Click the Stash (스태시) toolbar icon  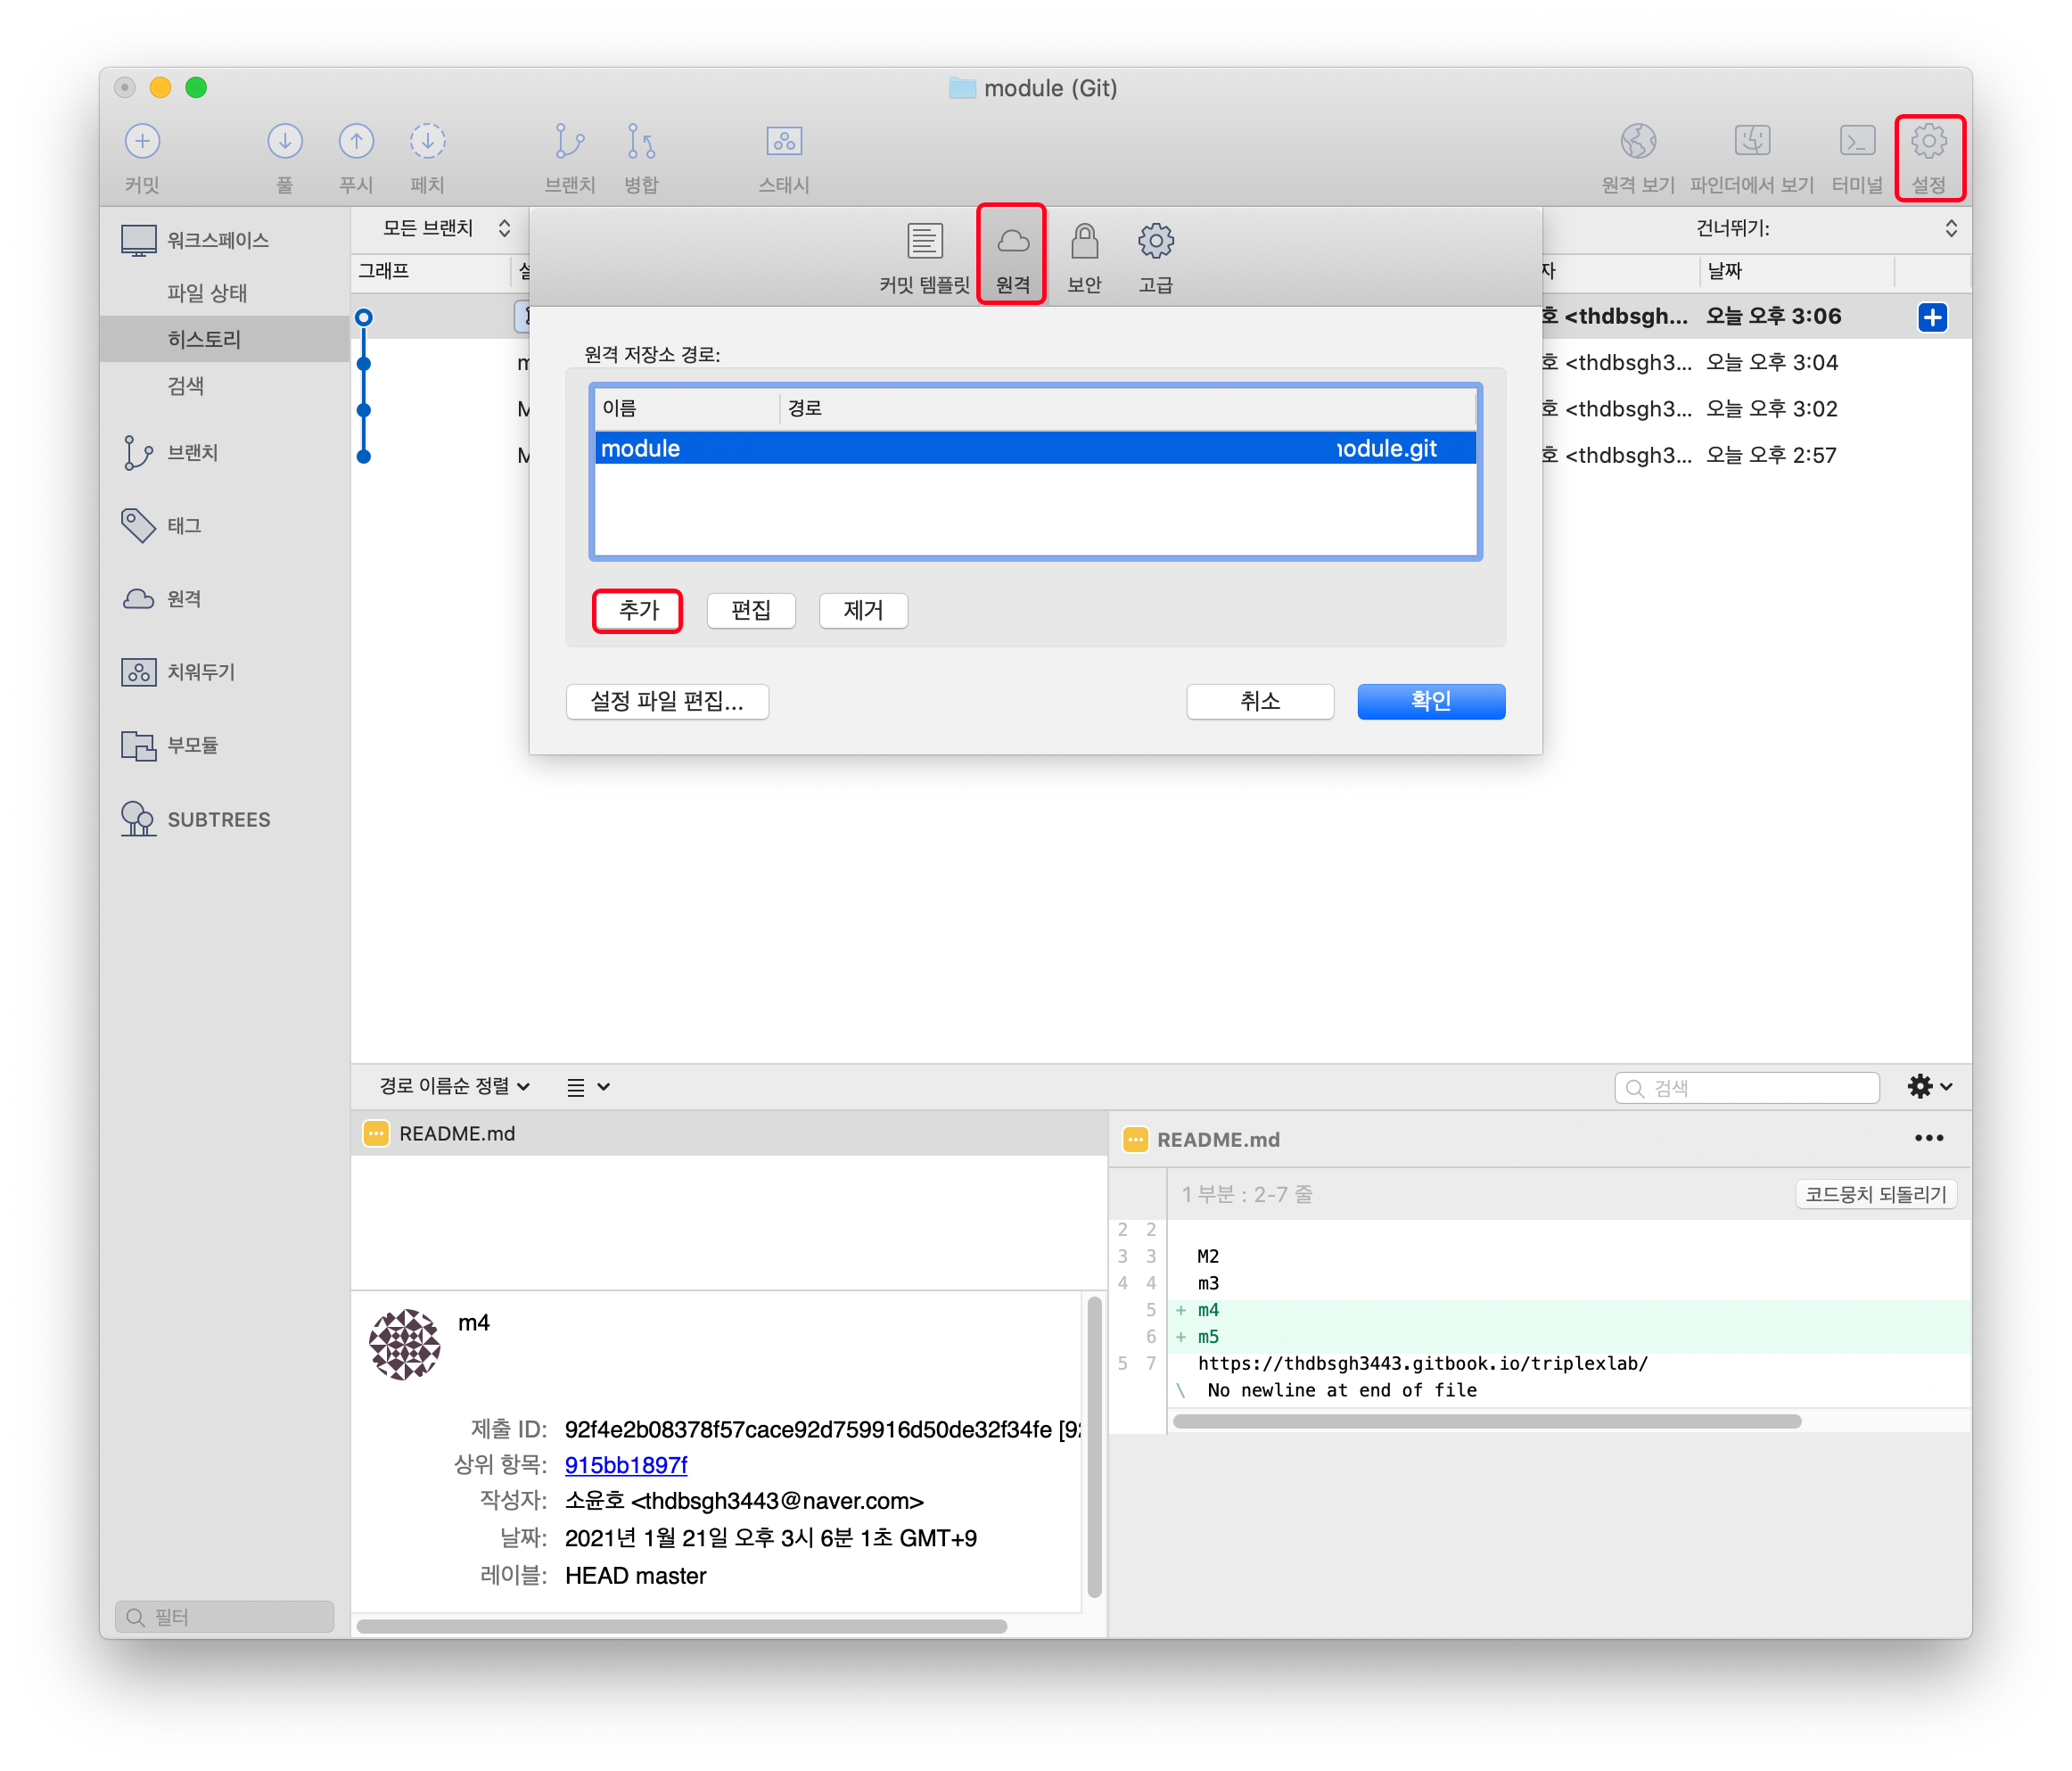click(784, 142)
